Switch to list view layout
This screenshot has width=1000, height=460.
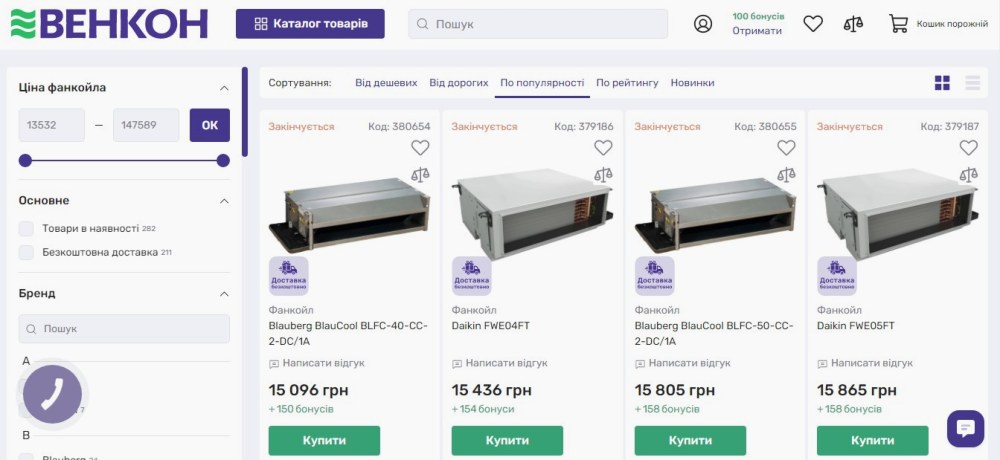point(972,83)
